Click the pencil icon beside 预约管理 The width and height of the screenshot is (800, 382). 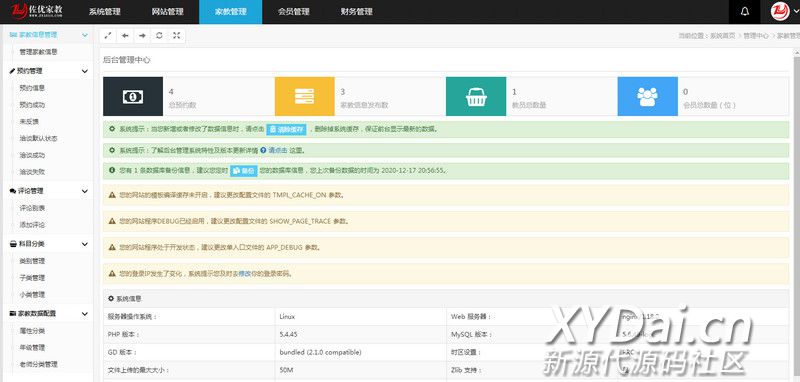[12, 71]
